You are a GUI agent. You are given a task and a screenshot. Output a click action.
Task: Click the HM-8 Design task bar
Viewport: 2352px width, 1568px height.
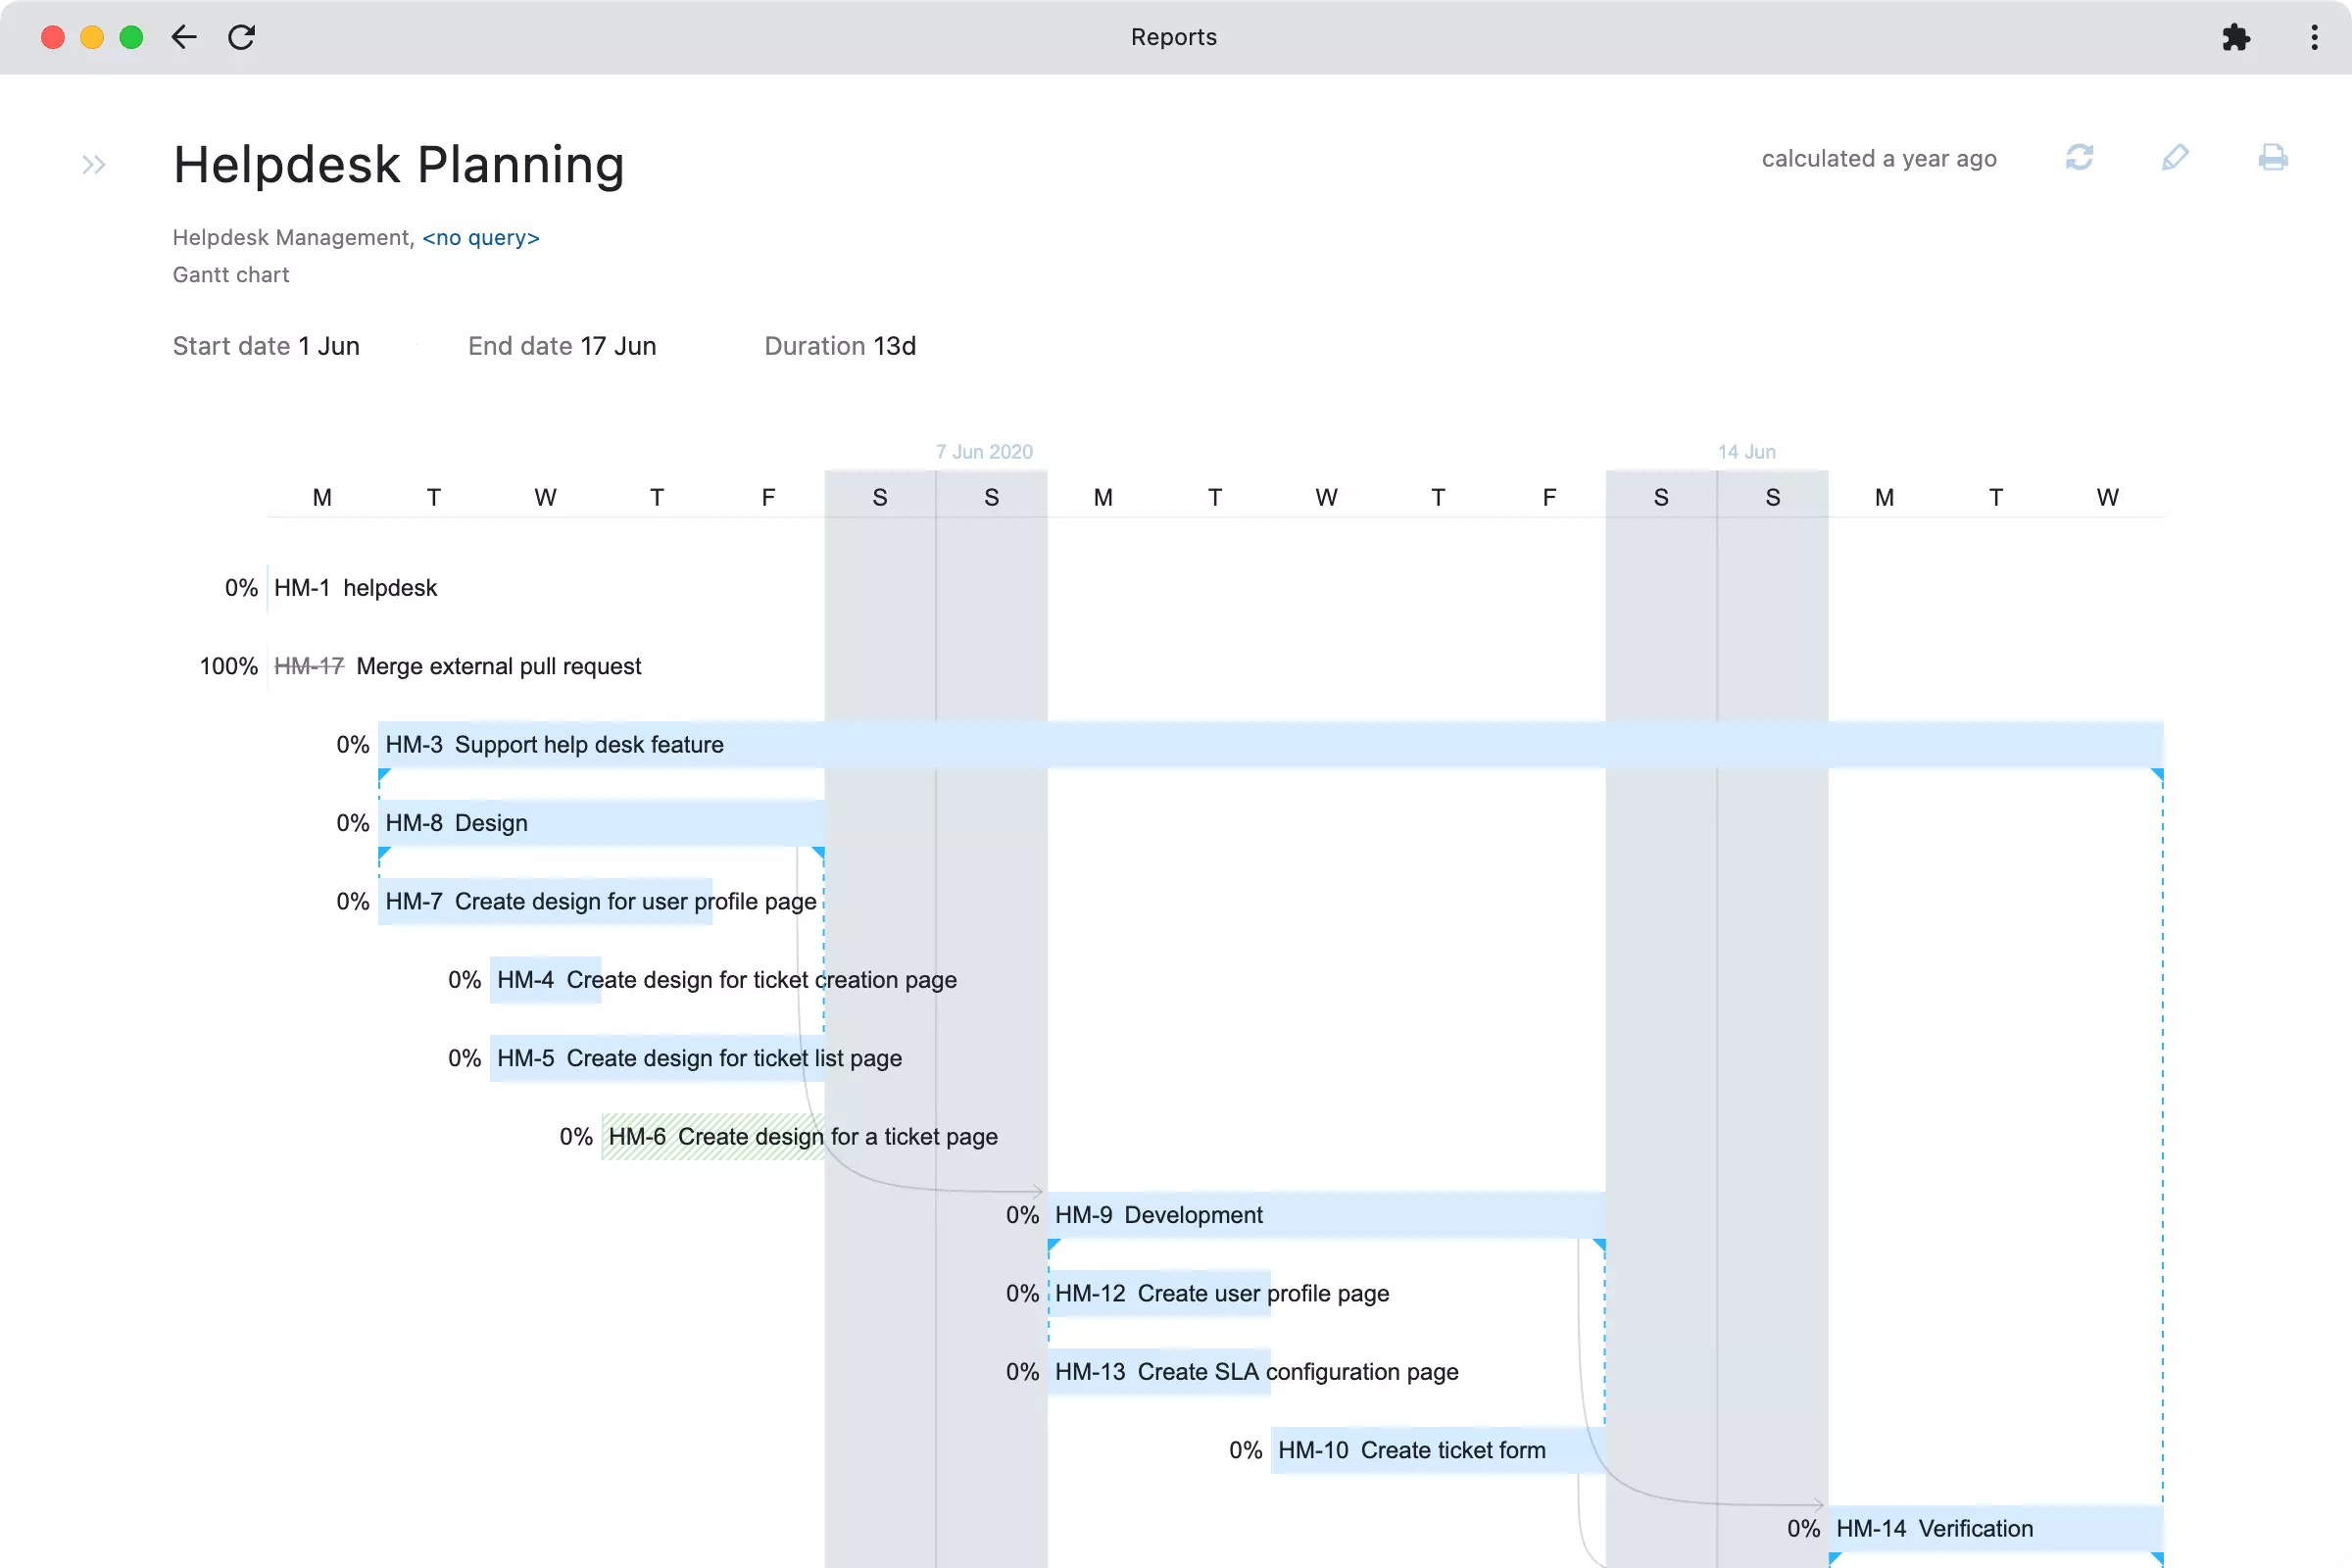coord(600,823)
